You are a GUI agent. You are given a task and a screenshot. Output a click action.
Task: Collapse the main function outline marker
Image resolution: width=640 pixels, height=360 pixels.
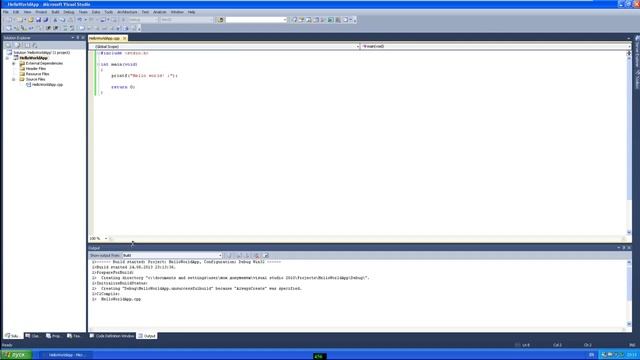pos(98,64)
